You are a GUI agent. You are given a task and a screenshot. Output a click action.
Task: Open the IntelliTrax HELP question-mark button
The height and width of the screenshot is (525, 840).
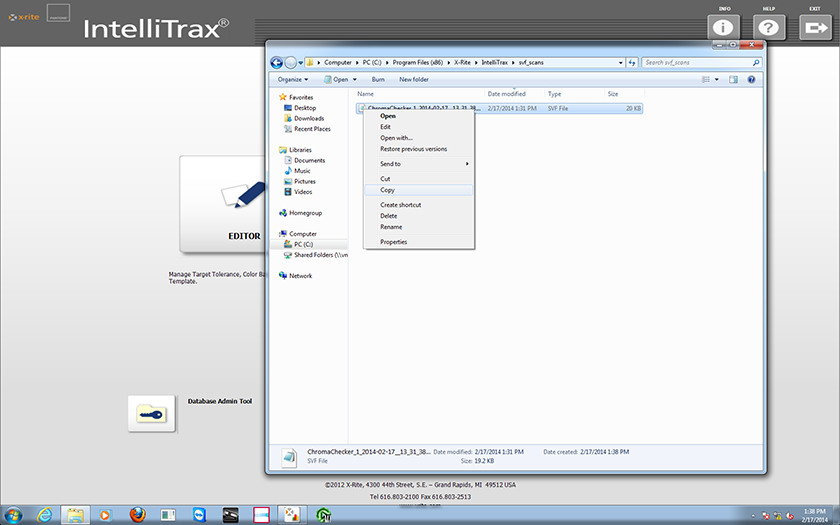point(769,27)
